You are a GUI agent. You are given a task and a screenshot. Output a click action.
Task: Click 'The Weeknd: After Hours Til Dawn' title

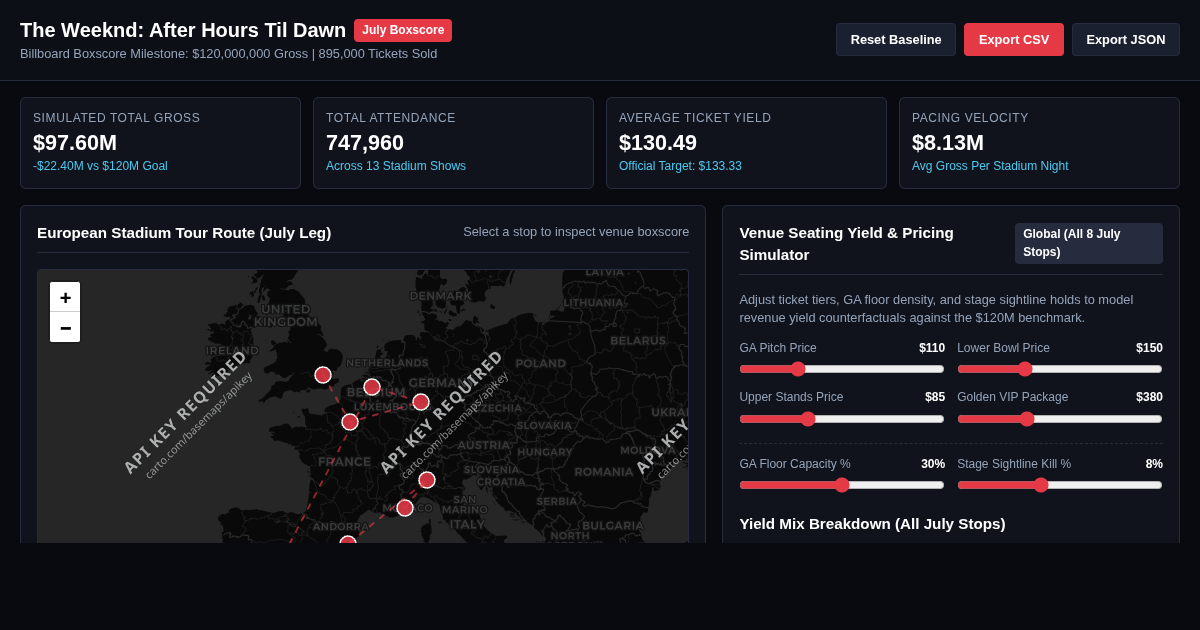click(x=183, y=30)
